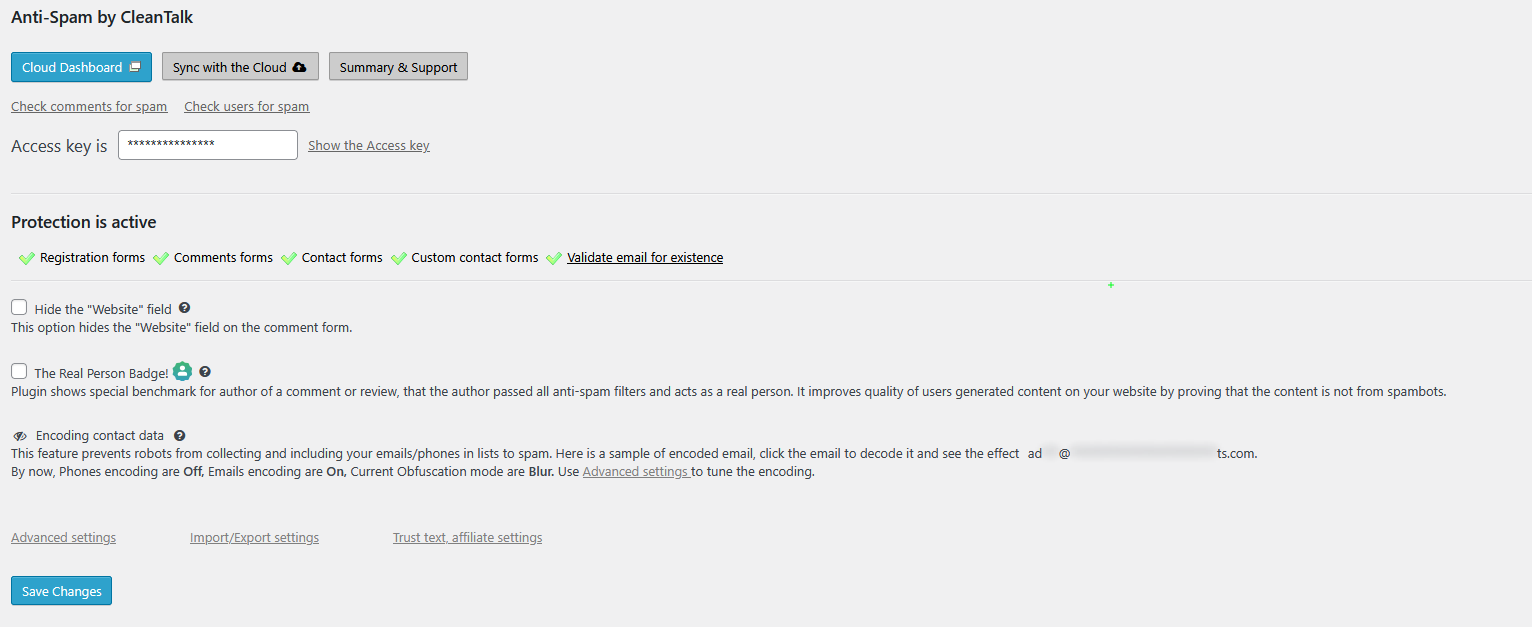Show the Access key

368,145
